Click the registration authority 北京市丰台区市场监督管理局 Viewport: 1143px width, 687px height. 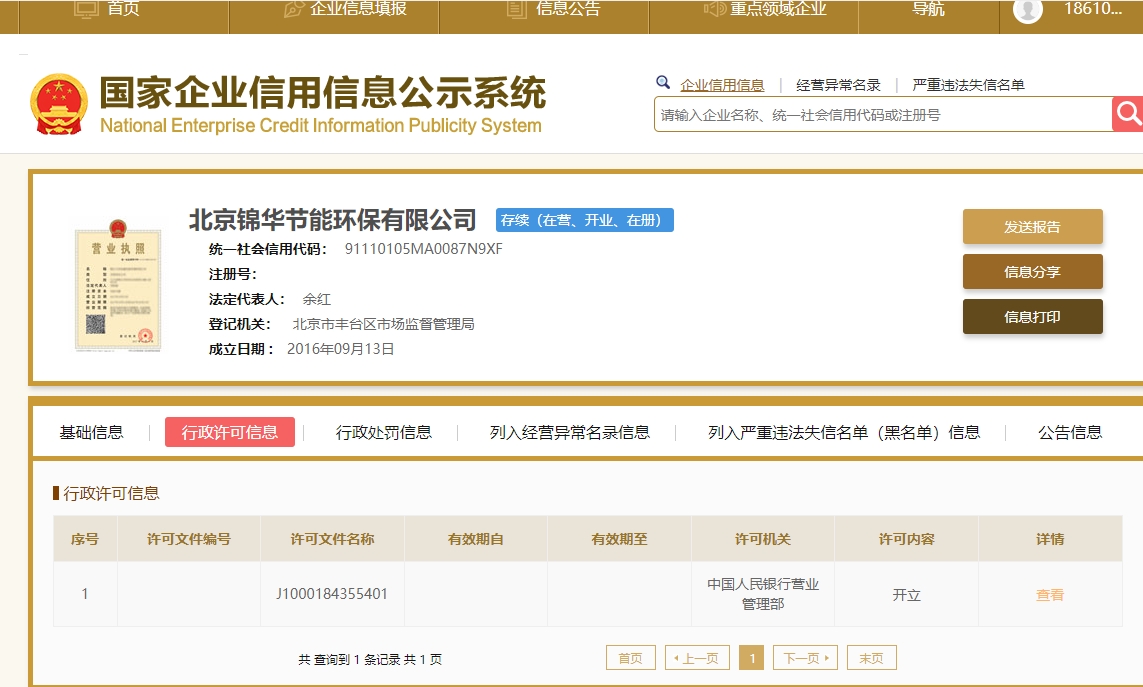point(383,324)
